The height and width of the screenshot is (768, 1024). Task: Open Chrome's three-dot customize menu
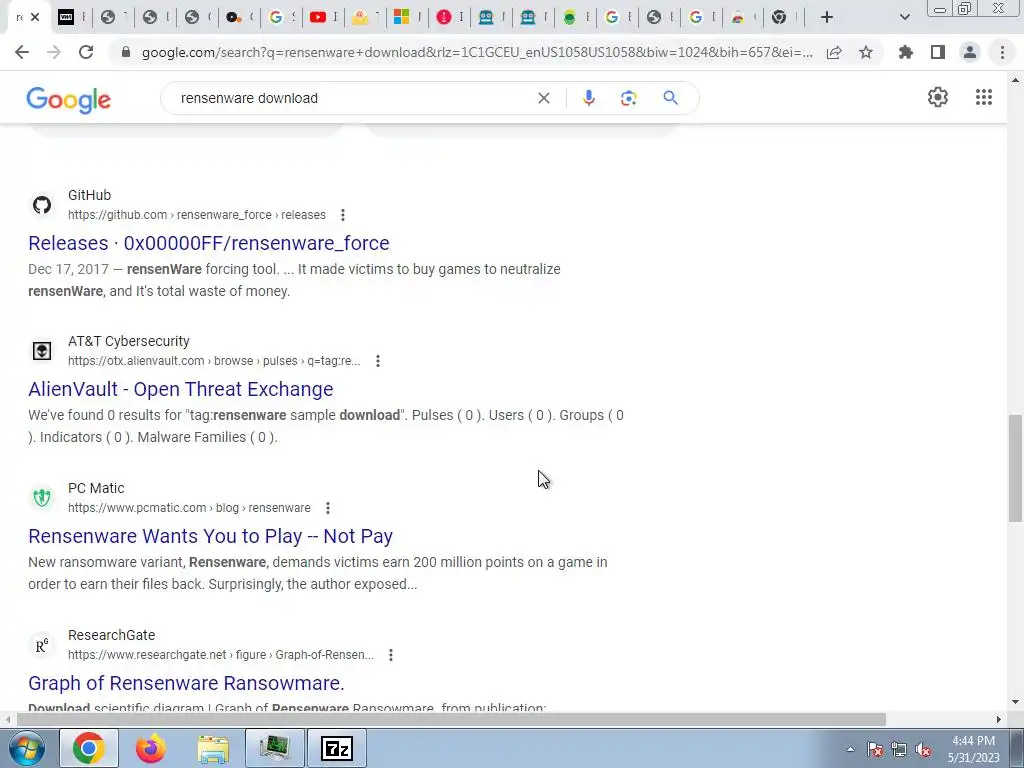pos(1002,52)
